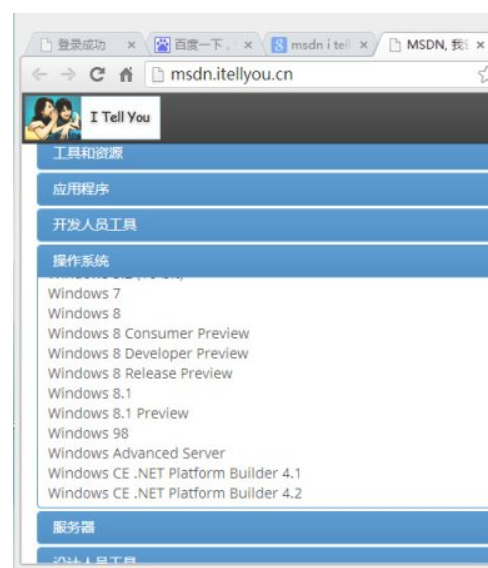Close the 登录成功 tab
Screen dimensions: 488x568
click(132, 45)
